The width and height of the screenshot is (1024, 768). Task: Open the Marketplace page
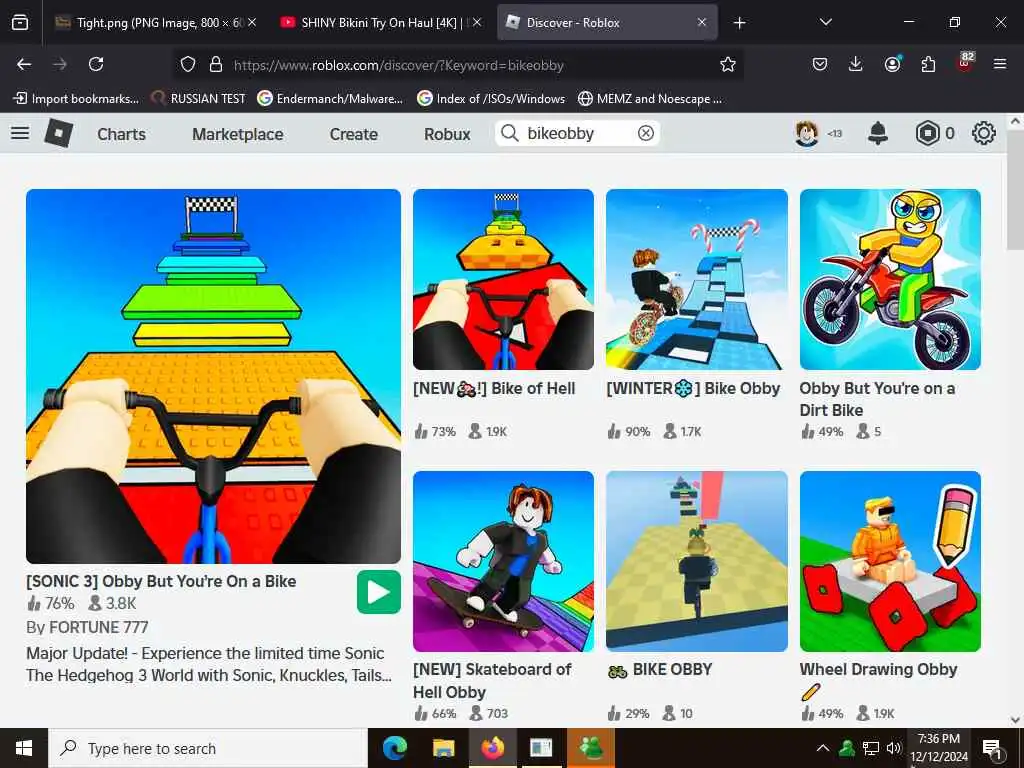(238, 134)
